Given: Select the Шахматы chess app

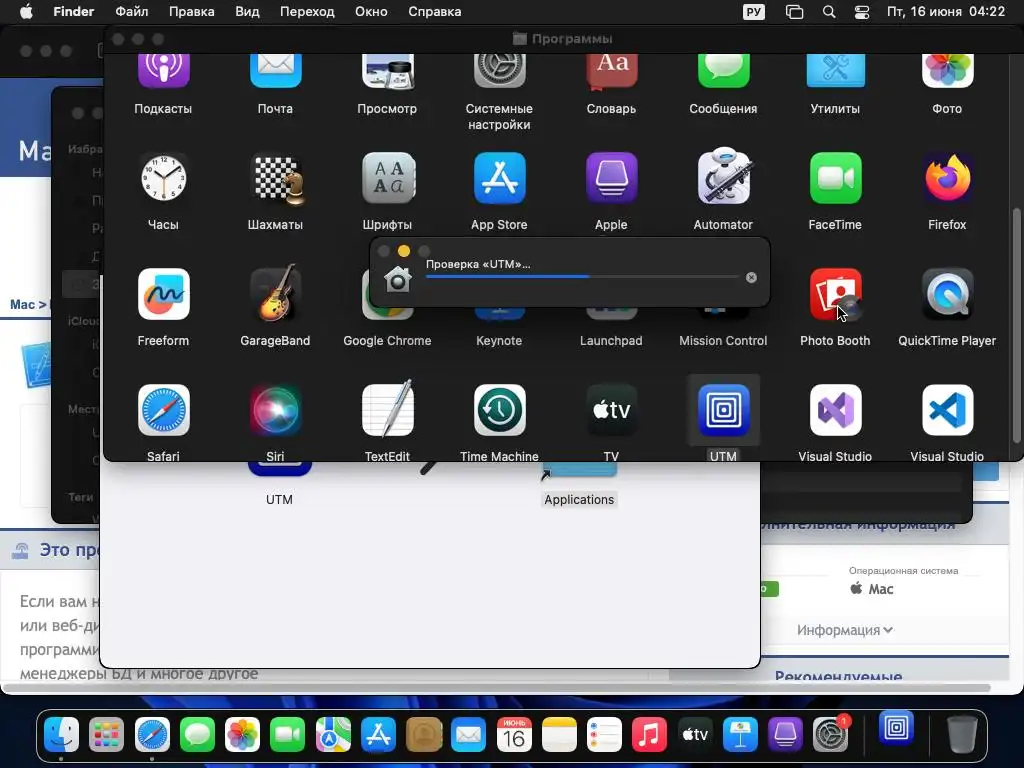Looking at the screenshot, I should tap(277, 178).
